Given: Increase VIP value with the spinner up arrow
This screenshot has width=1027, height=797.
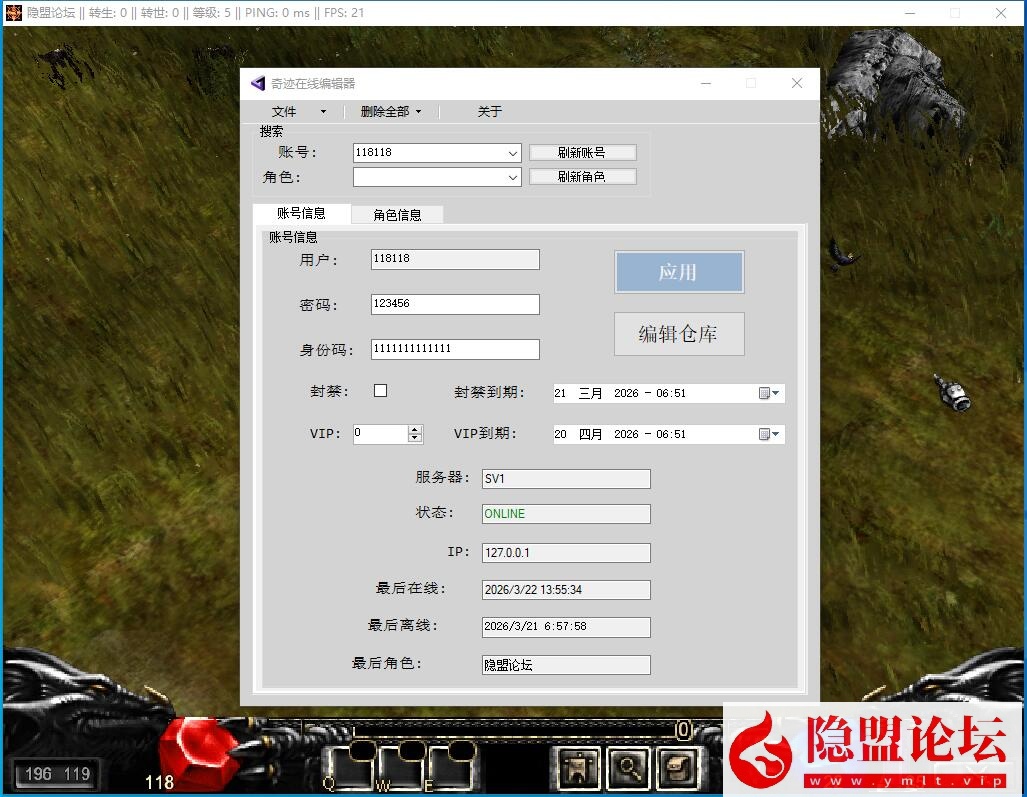Looking at the screenshot, I should pyautogui.click(x=414, y=429).
